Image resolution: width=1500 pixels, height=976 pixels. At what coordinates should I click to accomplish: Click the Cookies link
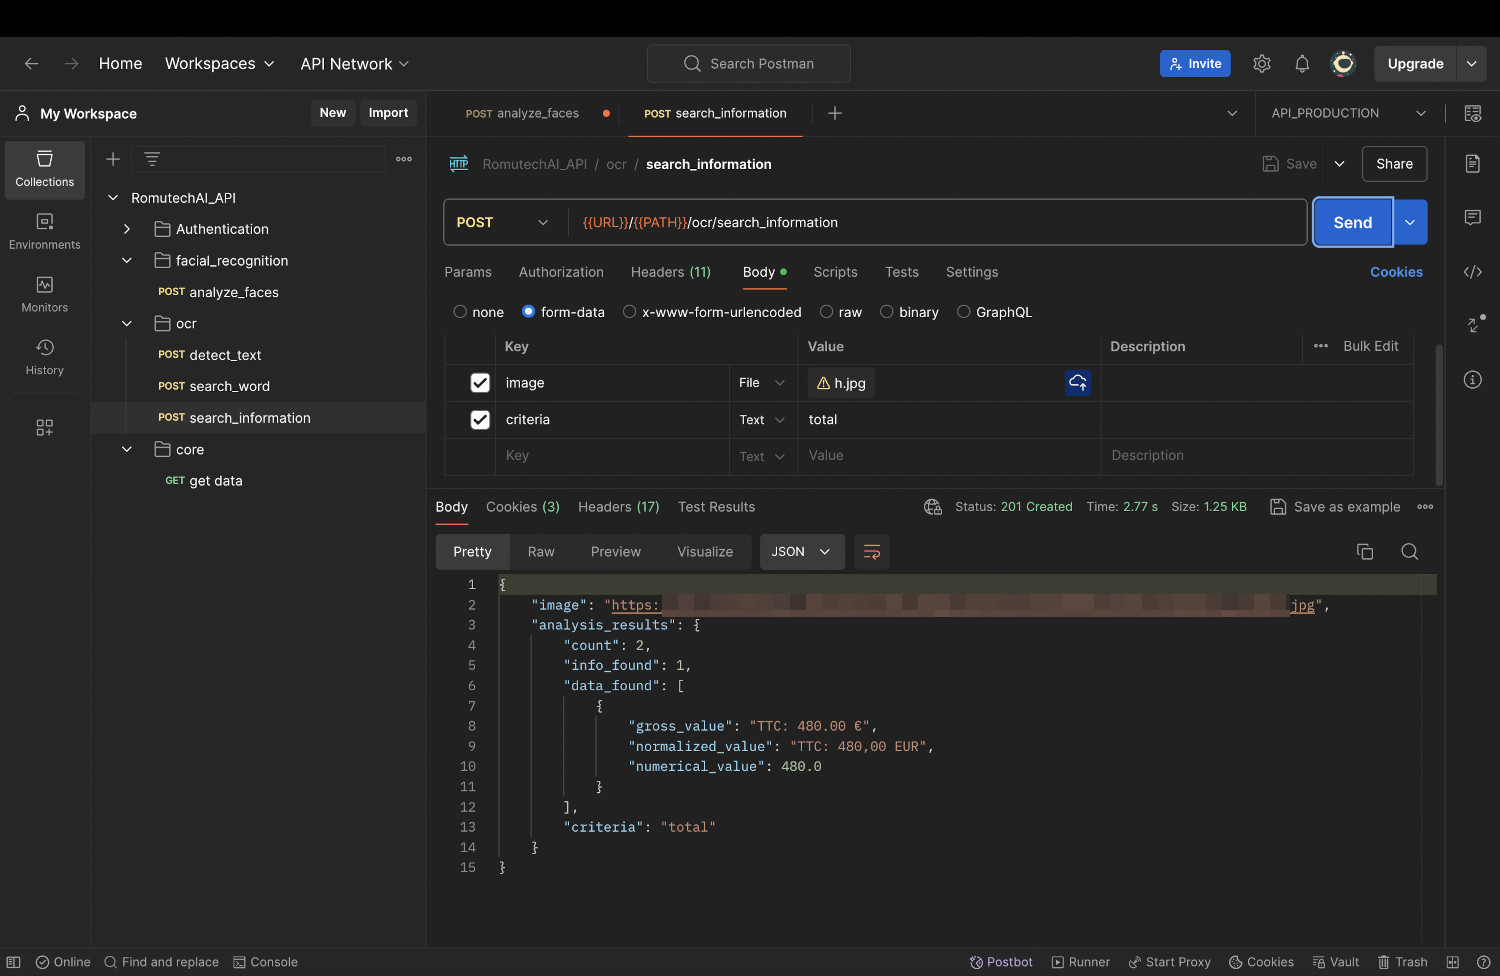click(1396, 272)
